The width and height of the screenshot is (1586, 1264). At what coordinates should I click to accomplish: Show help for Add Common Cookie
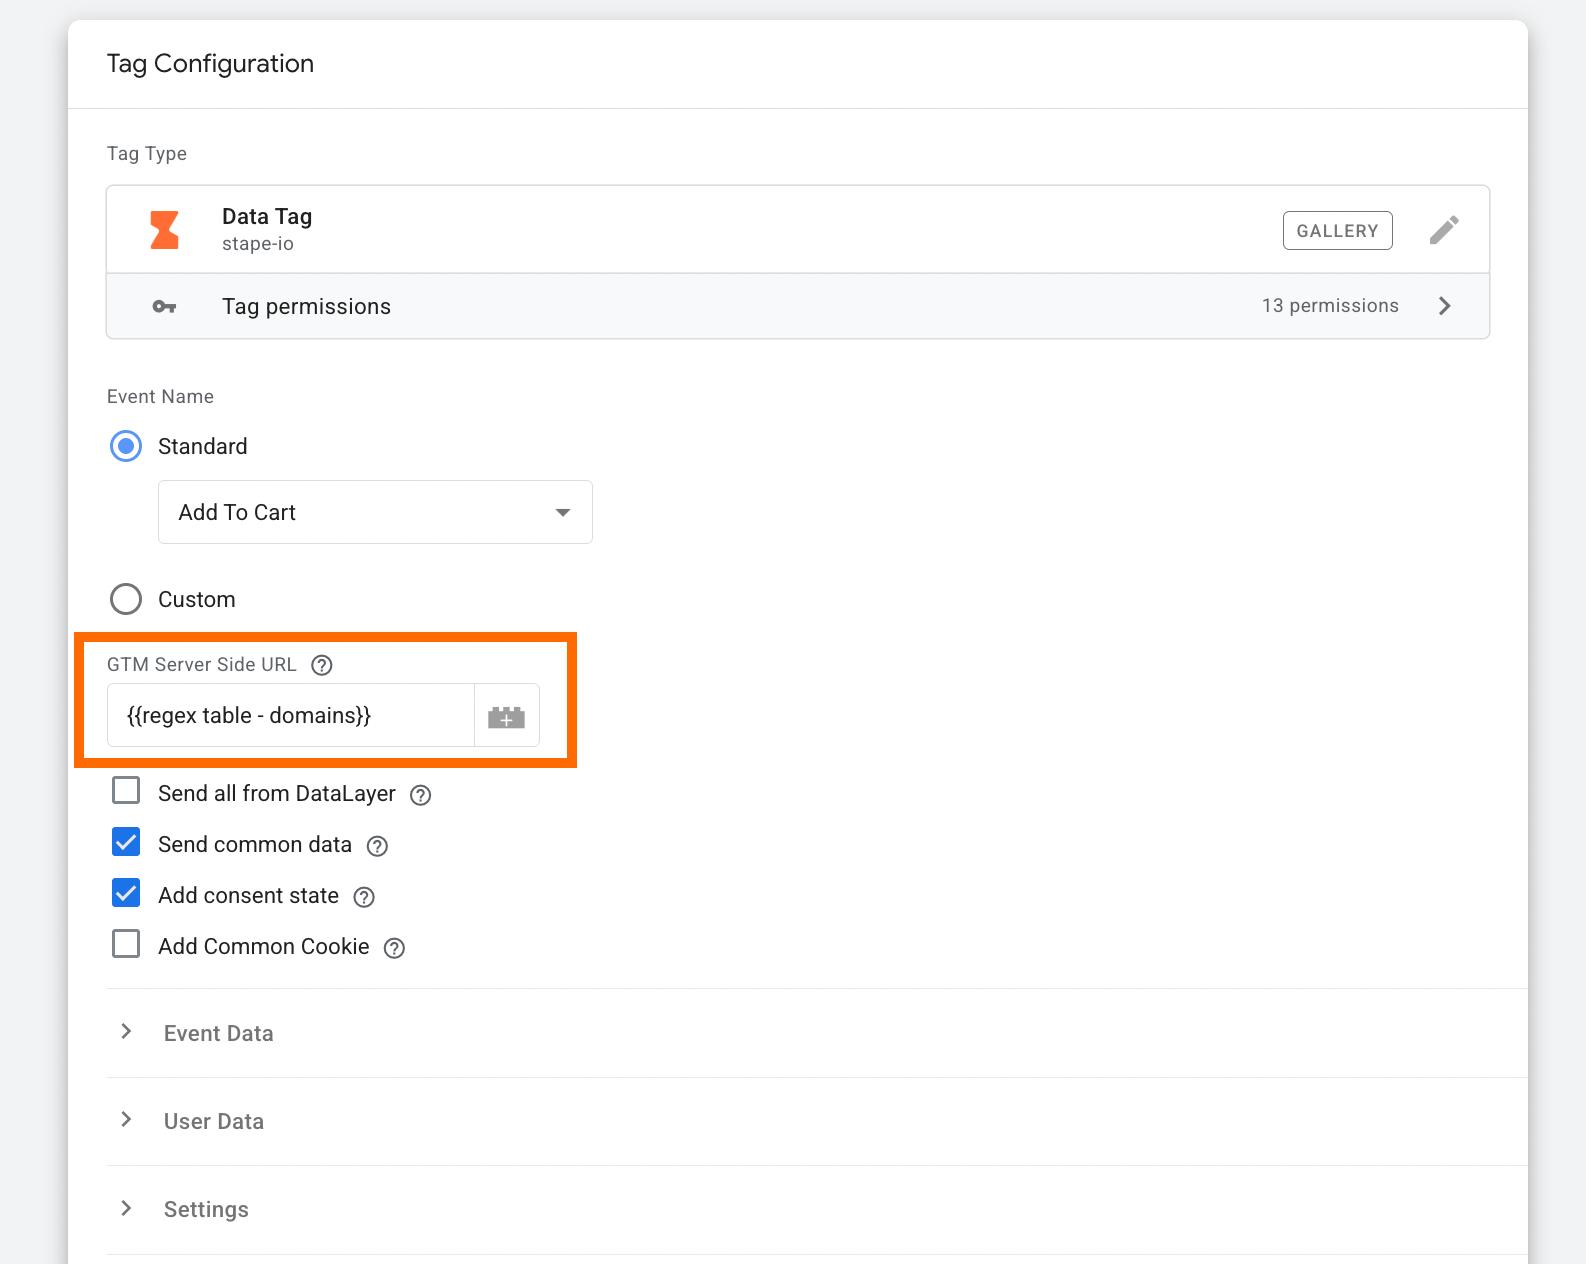pyautogui.click(x=395, y=948)
